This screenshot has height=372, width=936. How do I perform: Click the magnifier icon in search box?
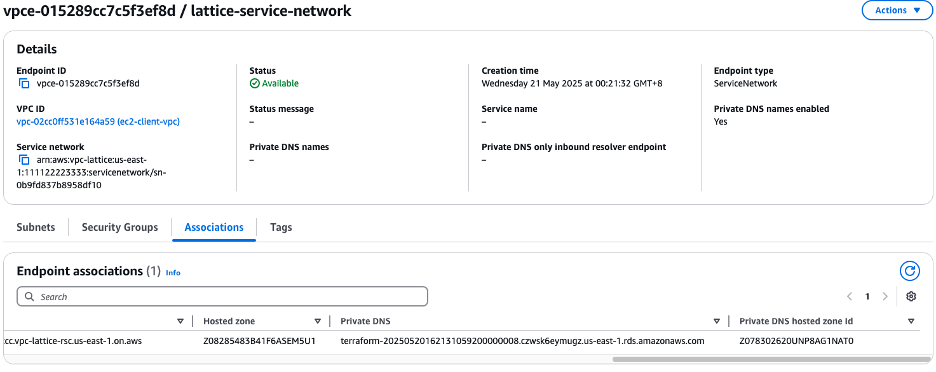click(30, 296)
